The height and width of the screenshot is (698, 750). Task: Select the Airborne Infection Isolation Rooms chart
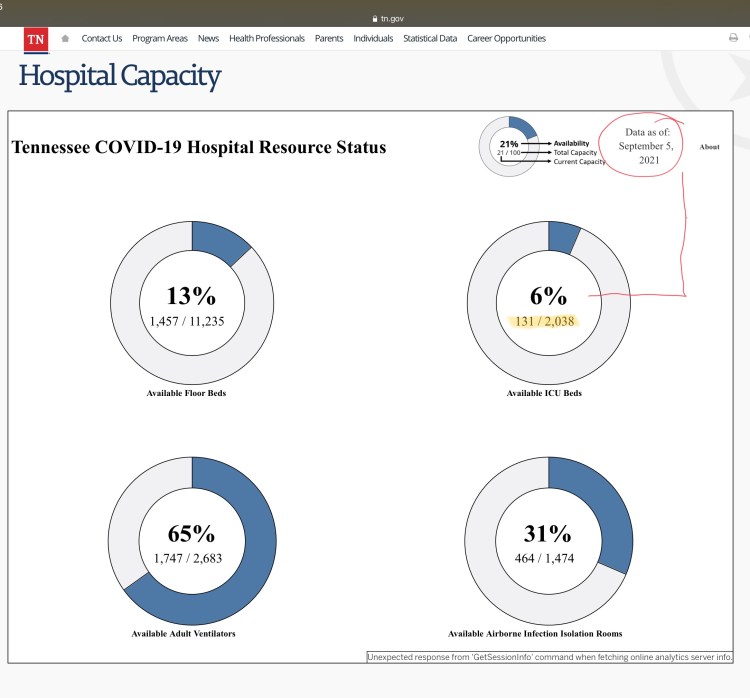(x=548, y=541)
